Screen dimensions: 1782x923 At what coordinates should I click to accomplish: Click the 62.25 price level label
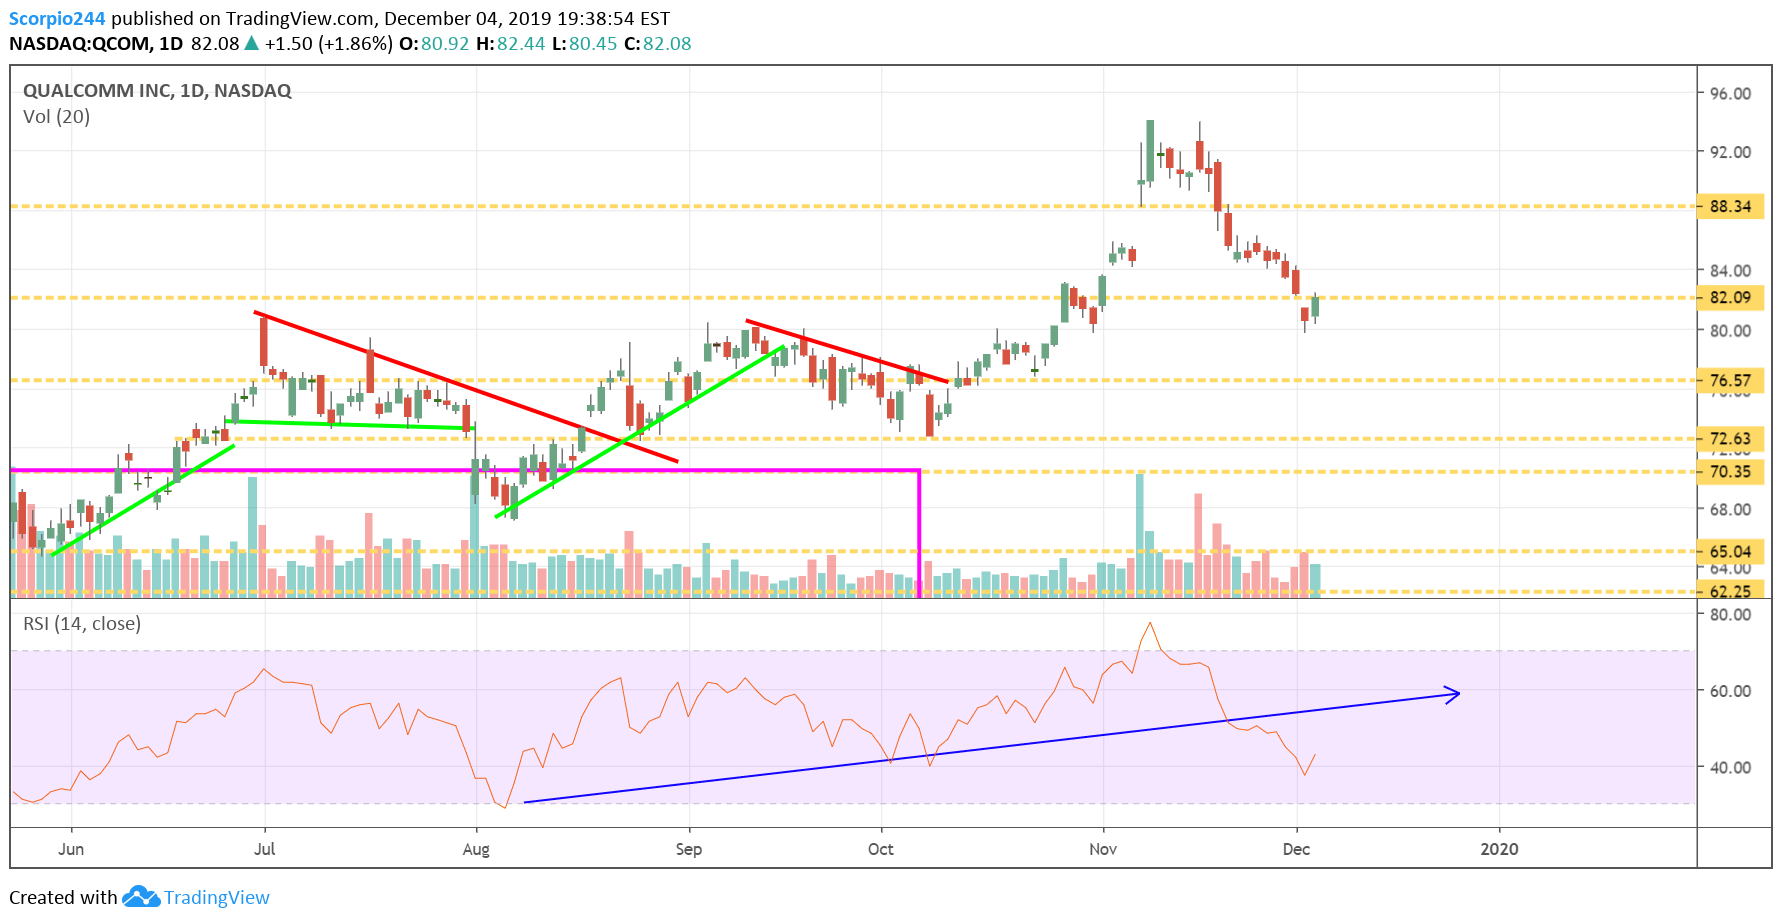point(1731,591)
